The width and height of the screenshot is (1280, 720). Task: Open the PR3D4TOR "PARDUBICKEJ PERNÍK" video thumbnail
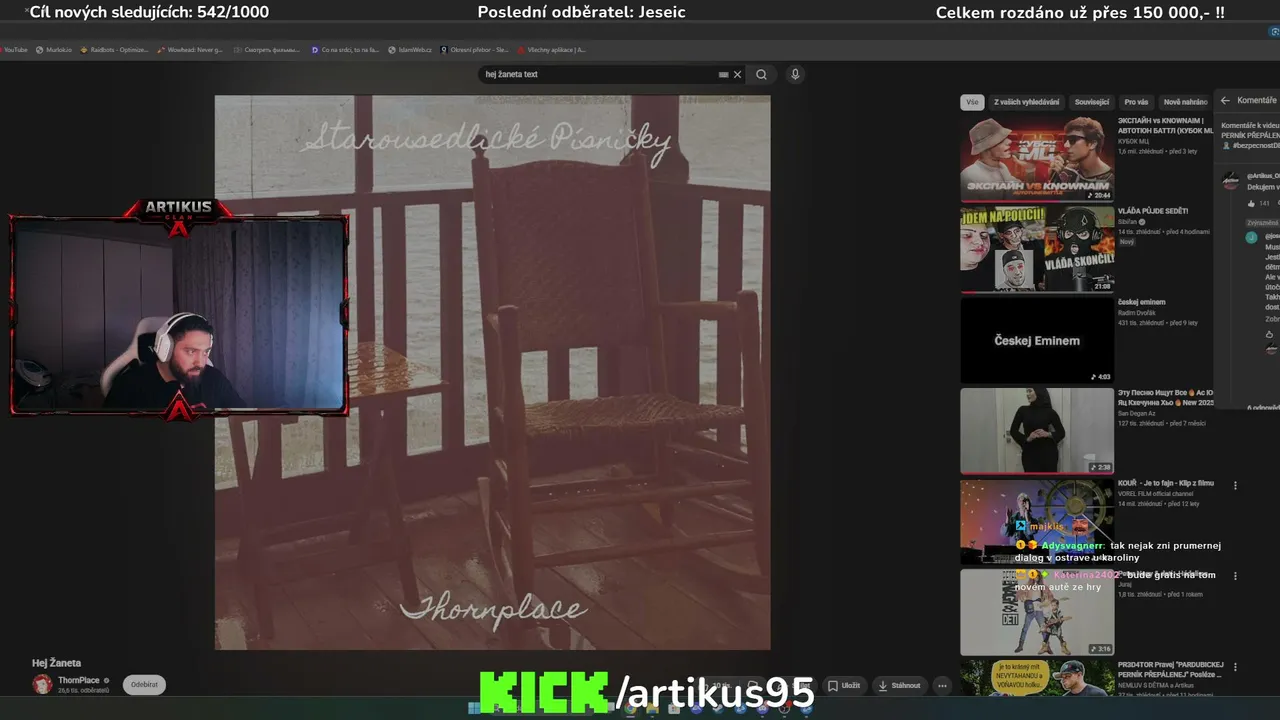[x=1037, y=678]
